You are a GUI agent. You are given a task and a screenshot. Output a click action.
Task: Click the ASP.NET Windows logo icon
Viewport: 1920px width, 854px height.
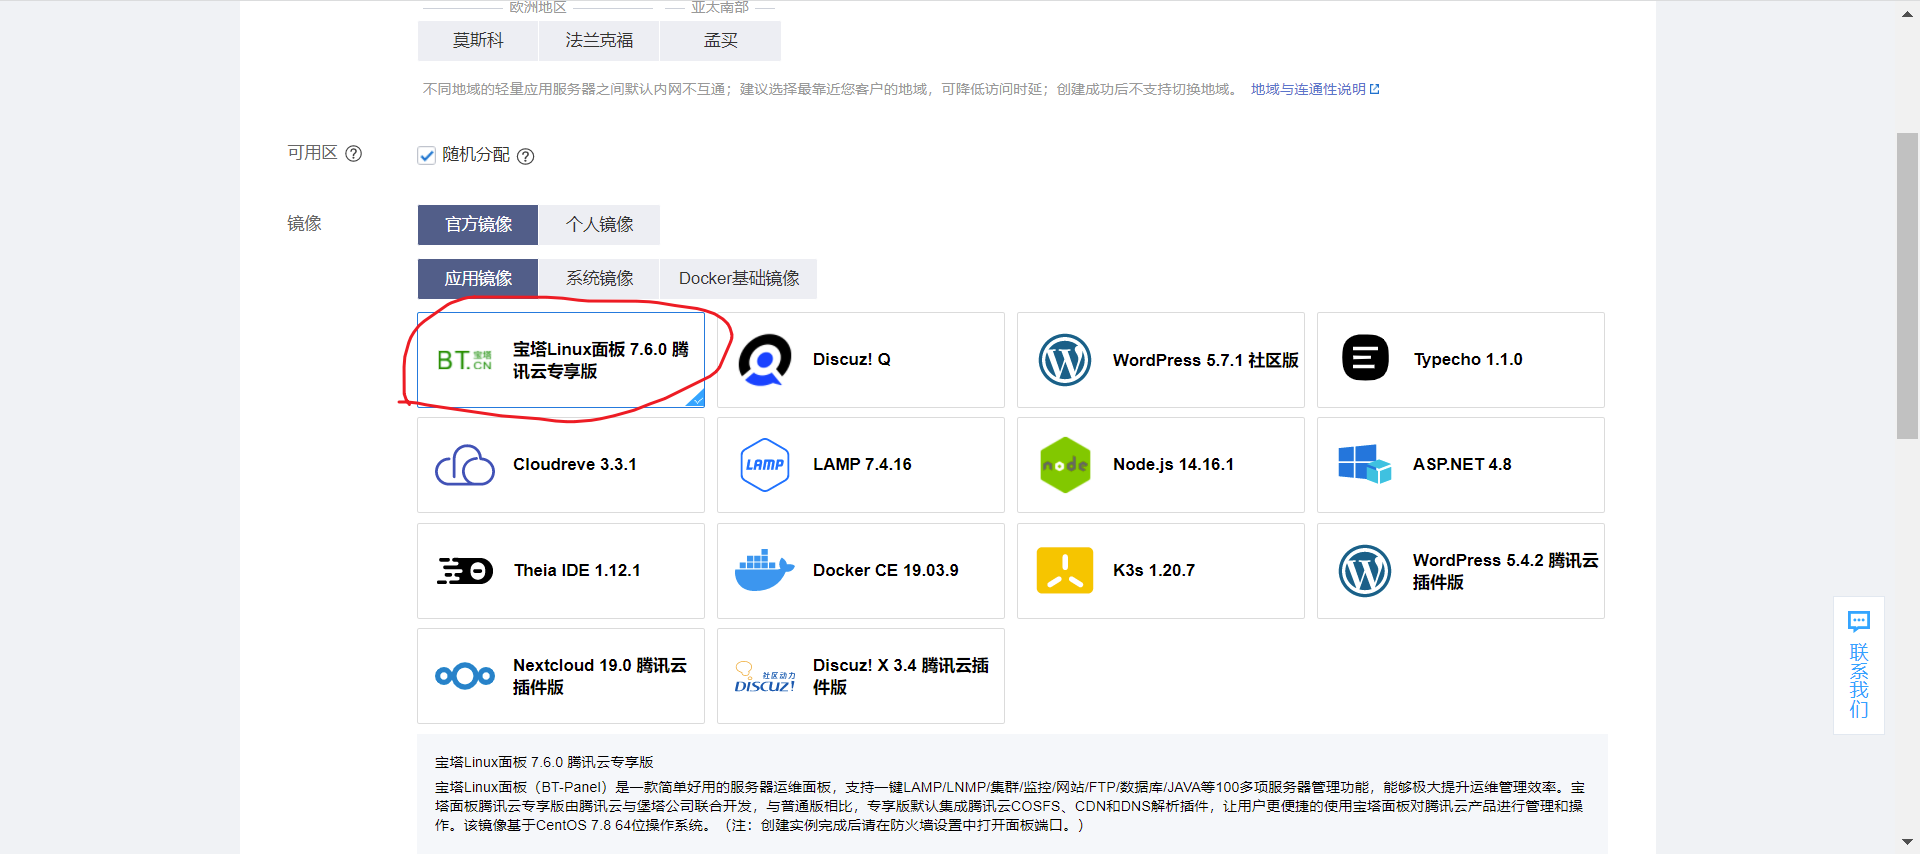[1364, 465]
